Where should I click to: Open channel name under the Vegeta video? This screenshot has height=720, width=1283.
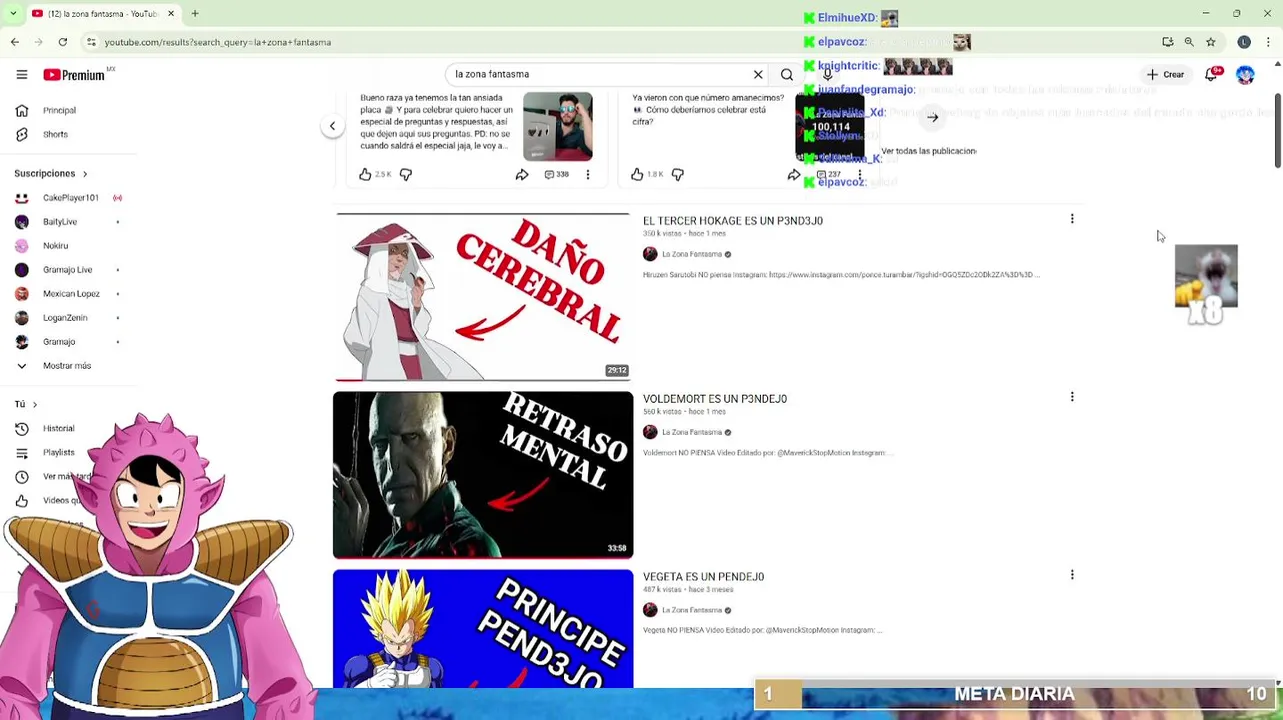pos(692,610)
